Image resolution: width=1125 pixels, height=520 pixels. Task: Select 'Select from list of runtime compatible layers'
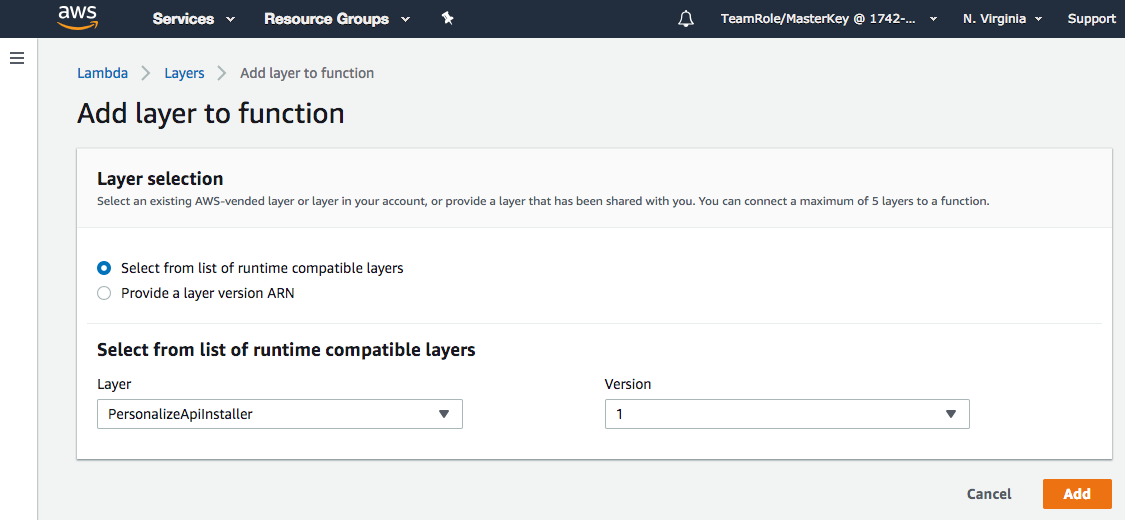click(104, 268)
